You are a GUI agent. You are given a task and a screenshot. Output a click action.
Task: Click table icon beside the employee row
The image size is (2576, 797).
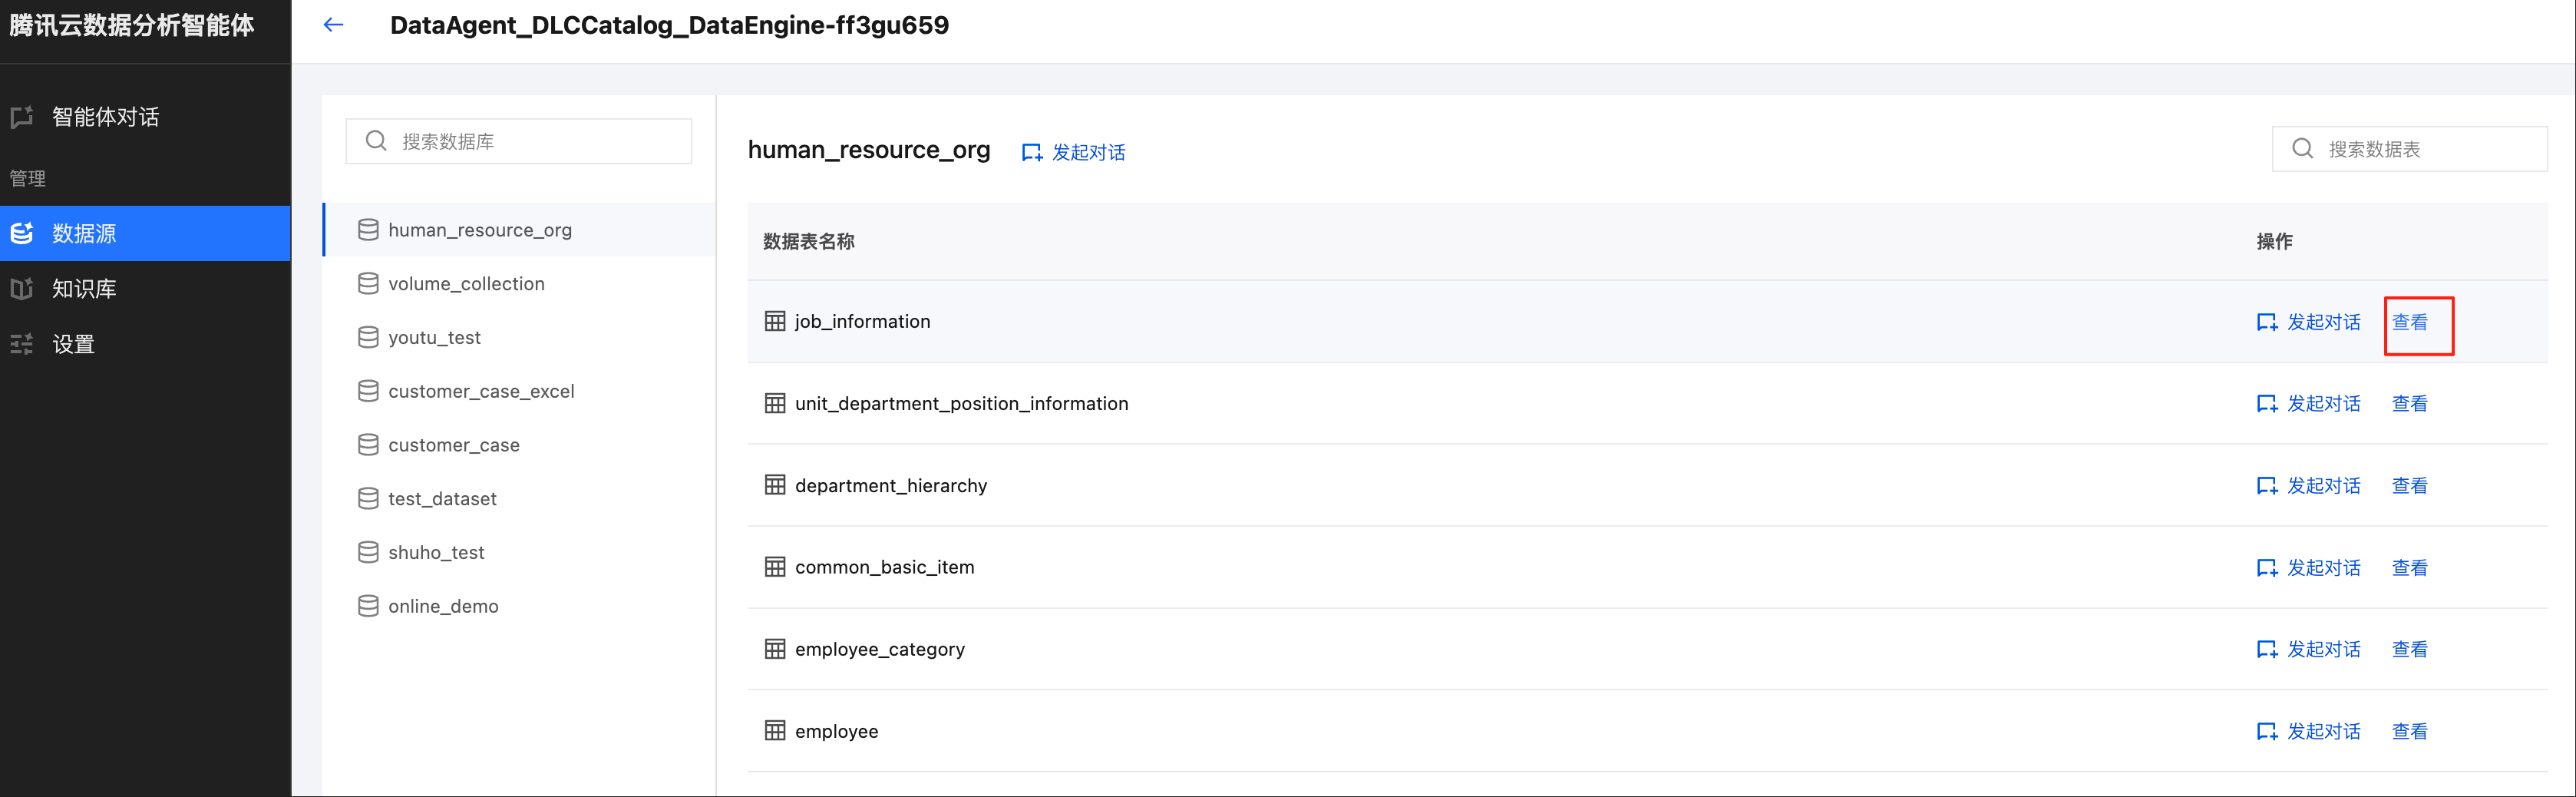pyautogui.click(x=775, y=731)
